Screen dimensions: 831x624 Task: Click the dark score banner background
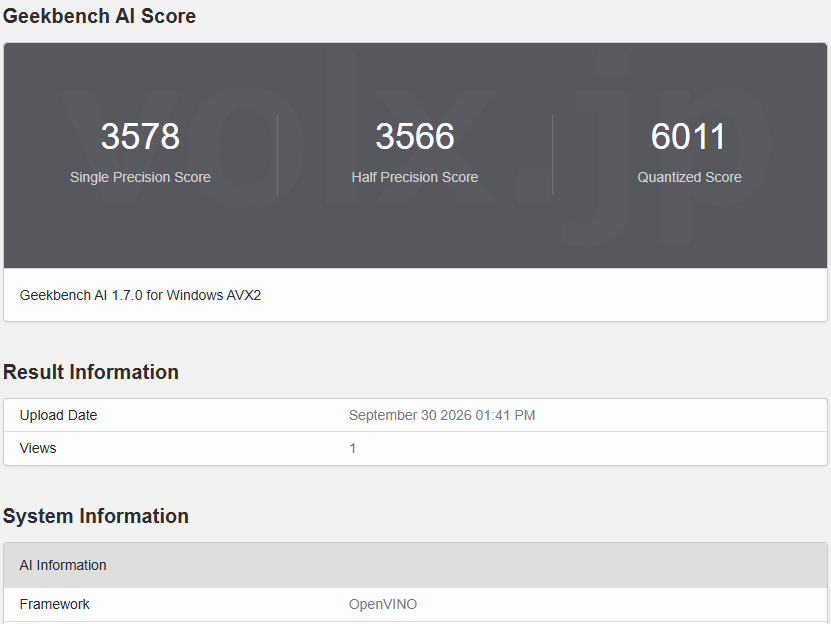(416, 233)
